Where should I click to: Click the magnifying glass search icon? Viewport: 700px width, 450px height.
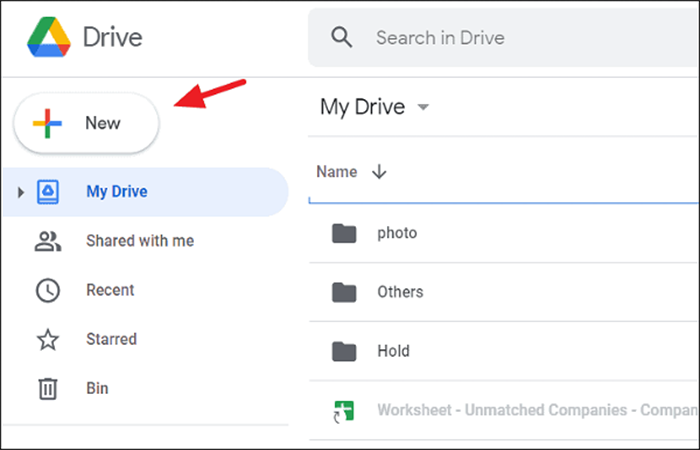(x=342, y=37)
